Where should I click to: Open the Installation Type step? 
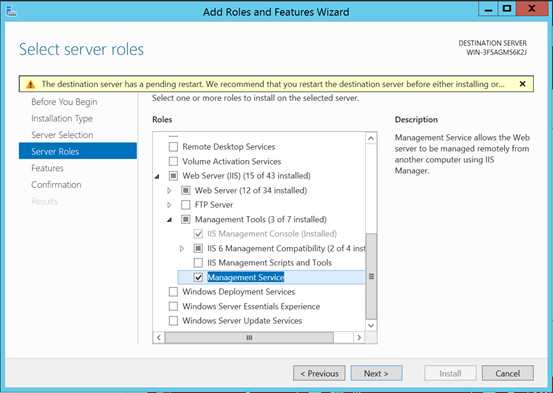[x=62, y=119]
